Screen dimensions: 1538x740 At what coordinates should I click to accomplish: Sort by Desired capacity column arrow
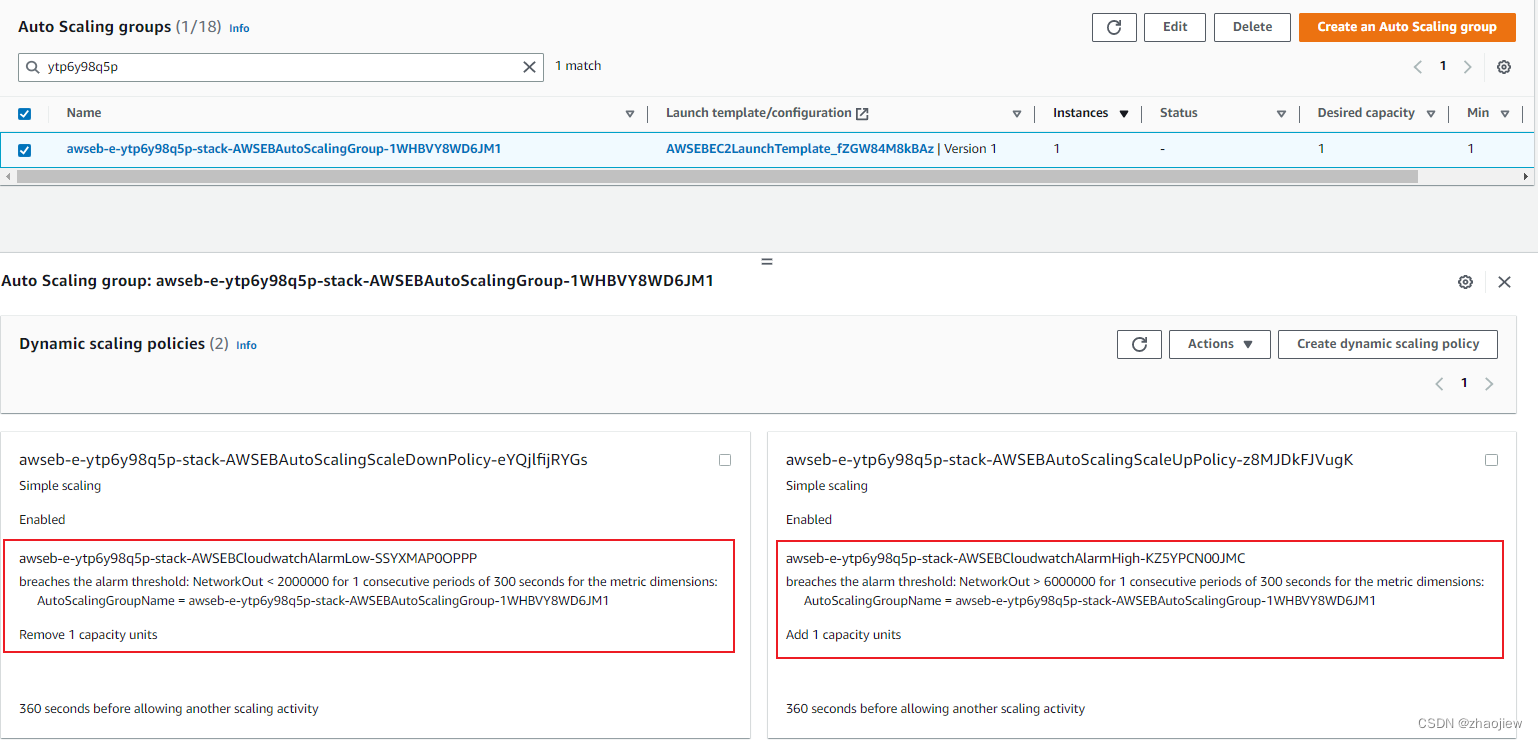(x=1431, y=114)
